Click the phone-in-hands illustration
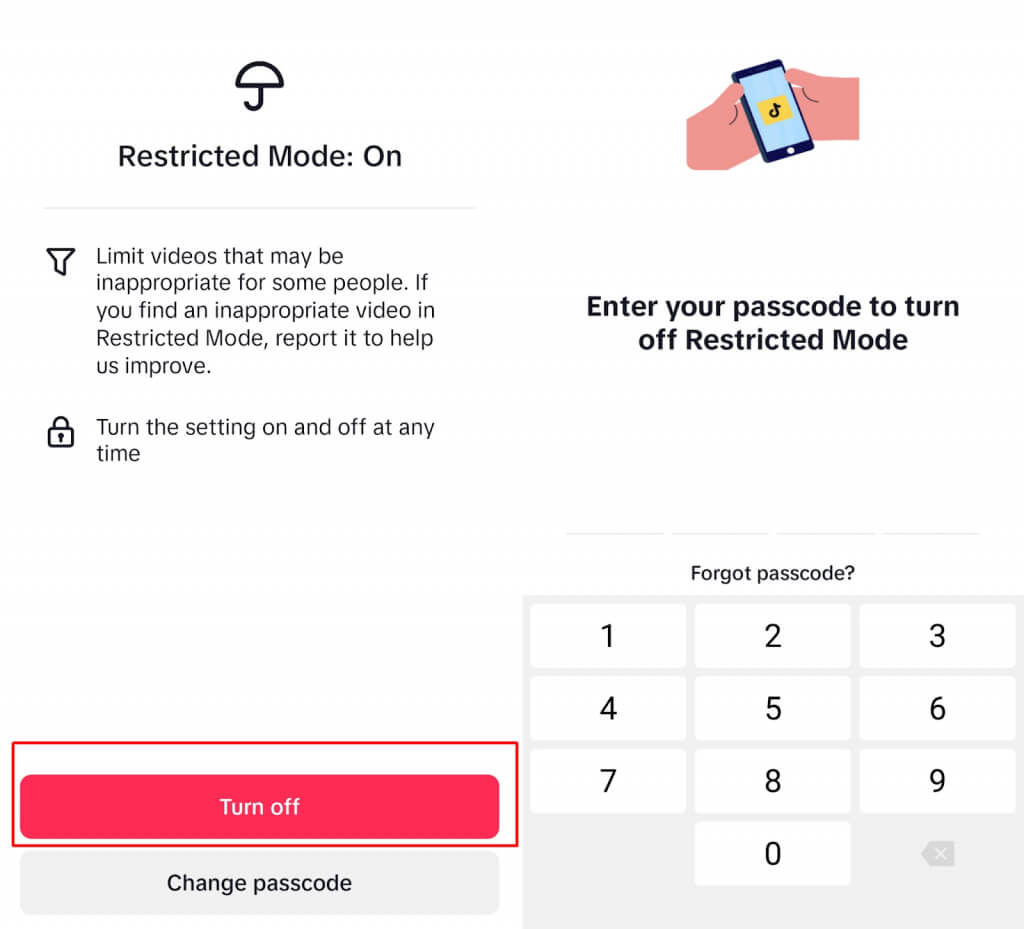Viewport: 1024px width, 929px height. (772, 113)
